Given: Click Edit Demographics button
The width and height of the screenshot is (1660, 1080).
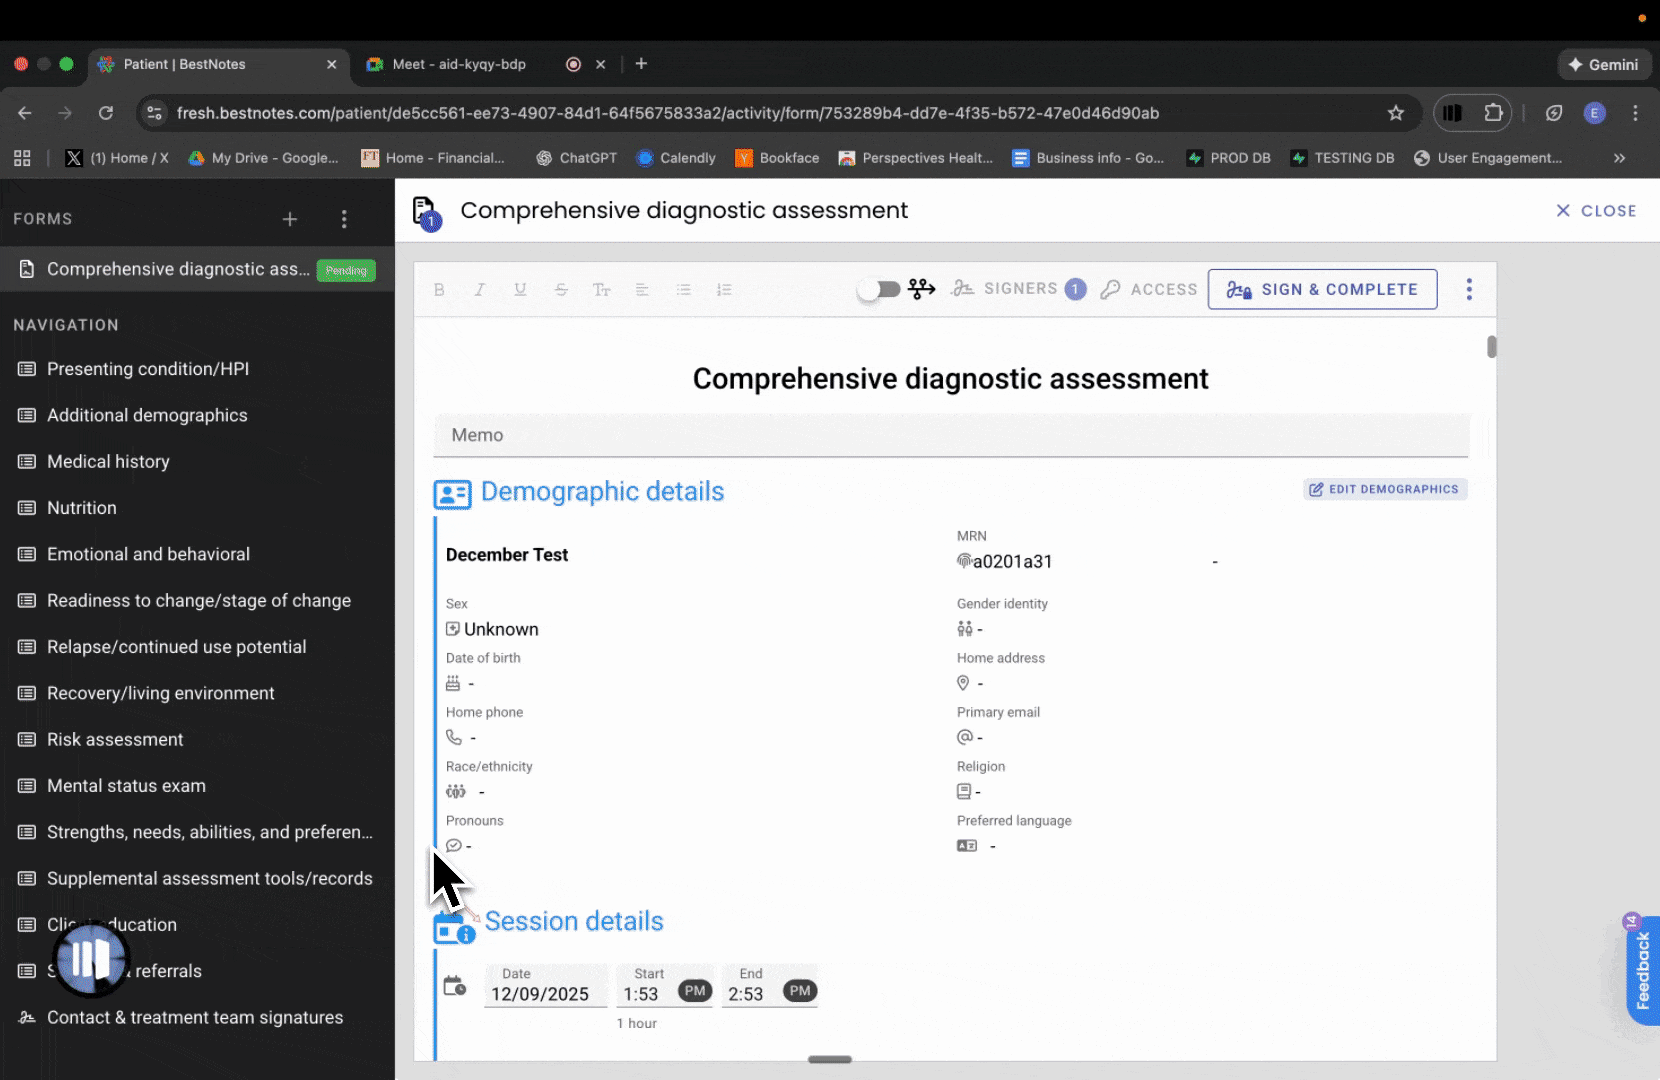Looking at the screenshot, I should coord(1385,489).
